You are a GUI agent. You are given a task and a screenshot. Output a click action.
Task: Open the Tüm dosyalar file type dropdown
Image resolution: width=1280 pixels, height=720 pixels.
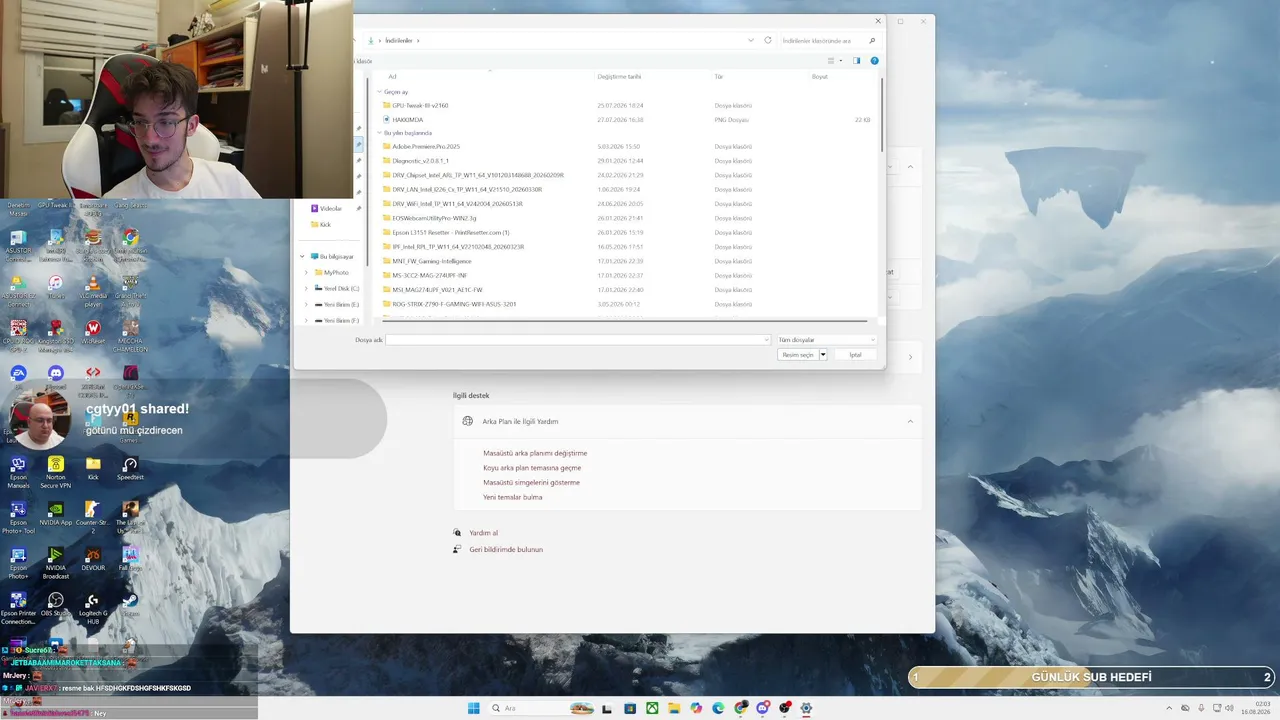pyautogui.click(x=827, y=340)
